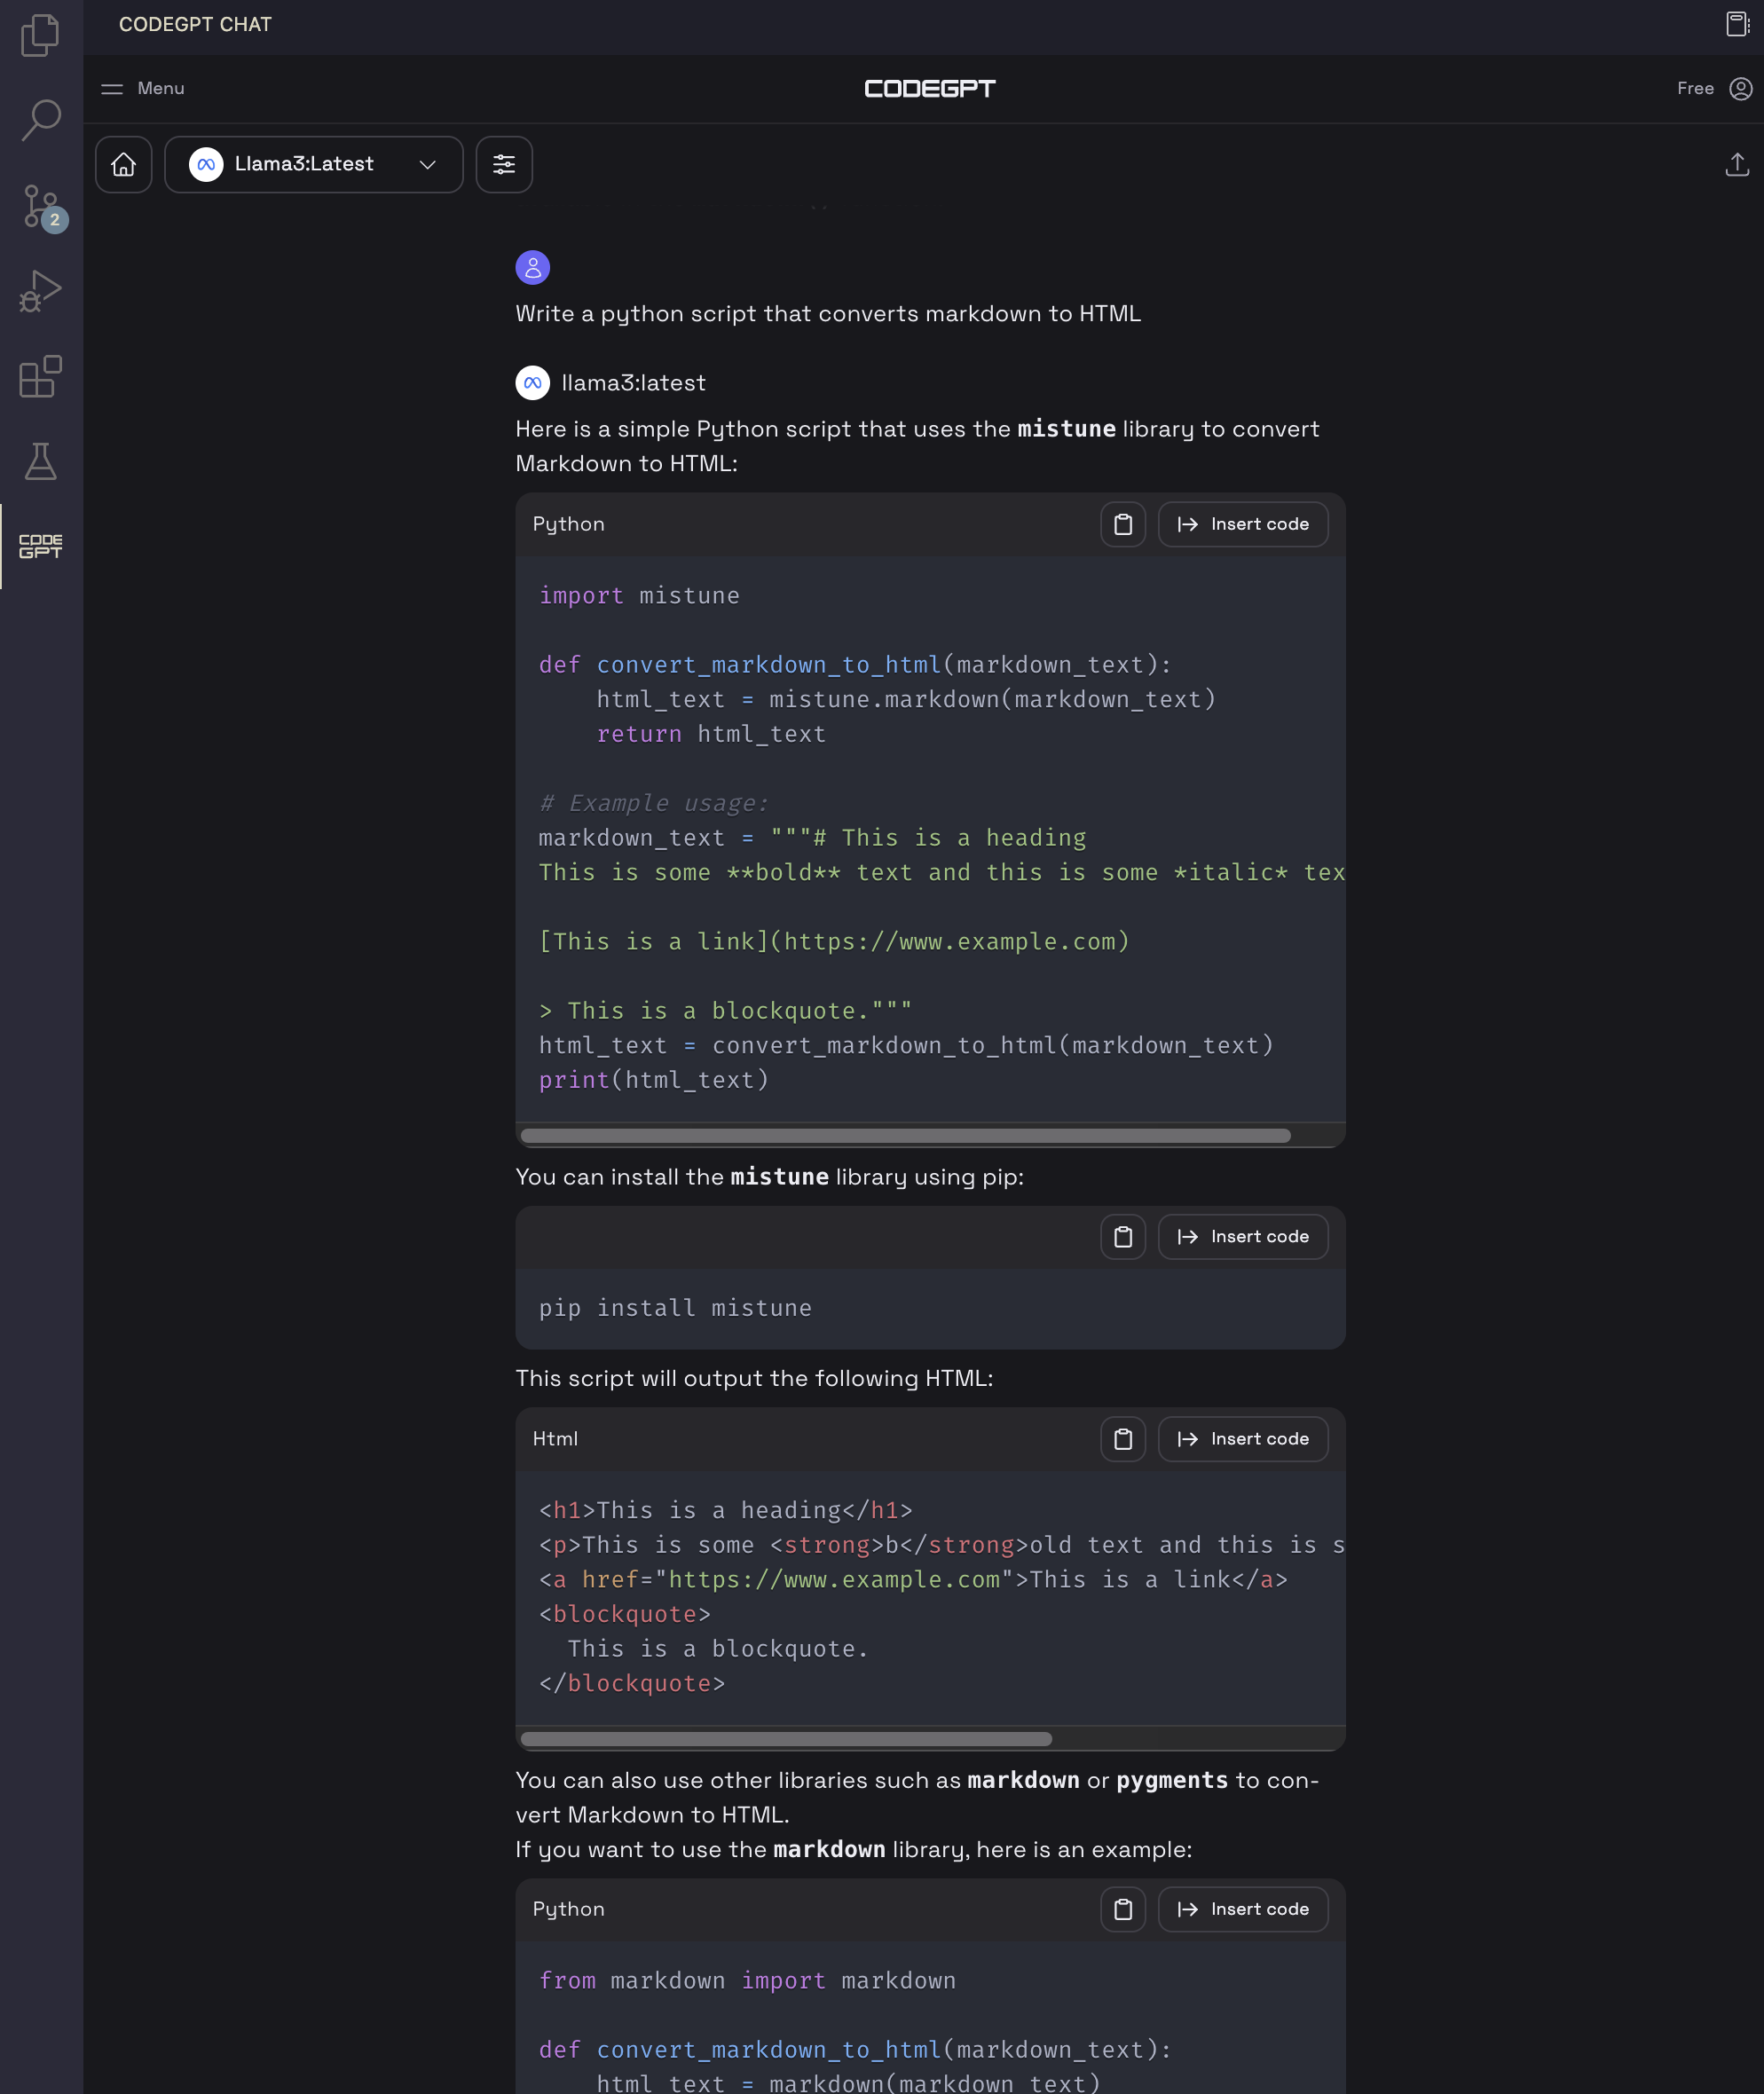Viewport: 1764px width, 2094px height.
Task: Open the Explorer files icon in activity bar
Action: click(x=41, y=36)
